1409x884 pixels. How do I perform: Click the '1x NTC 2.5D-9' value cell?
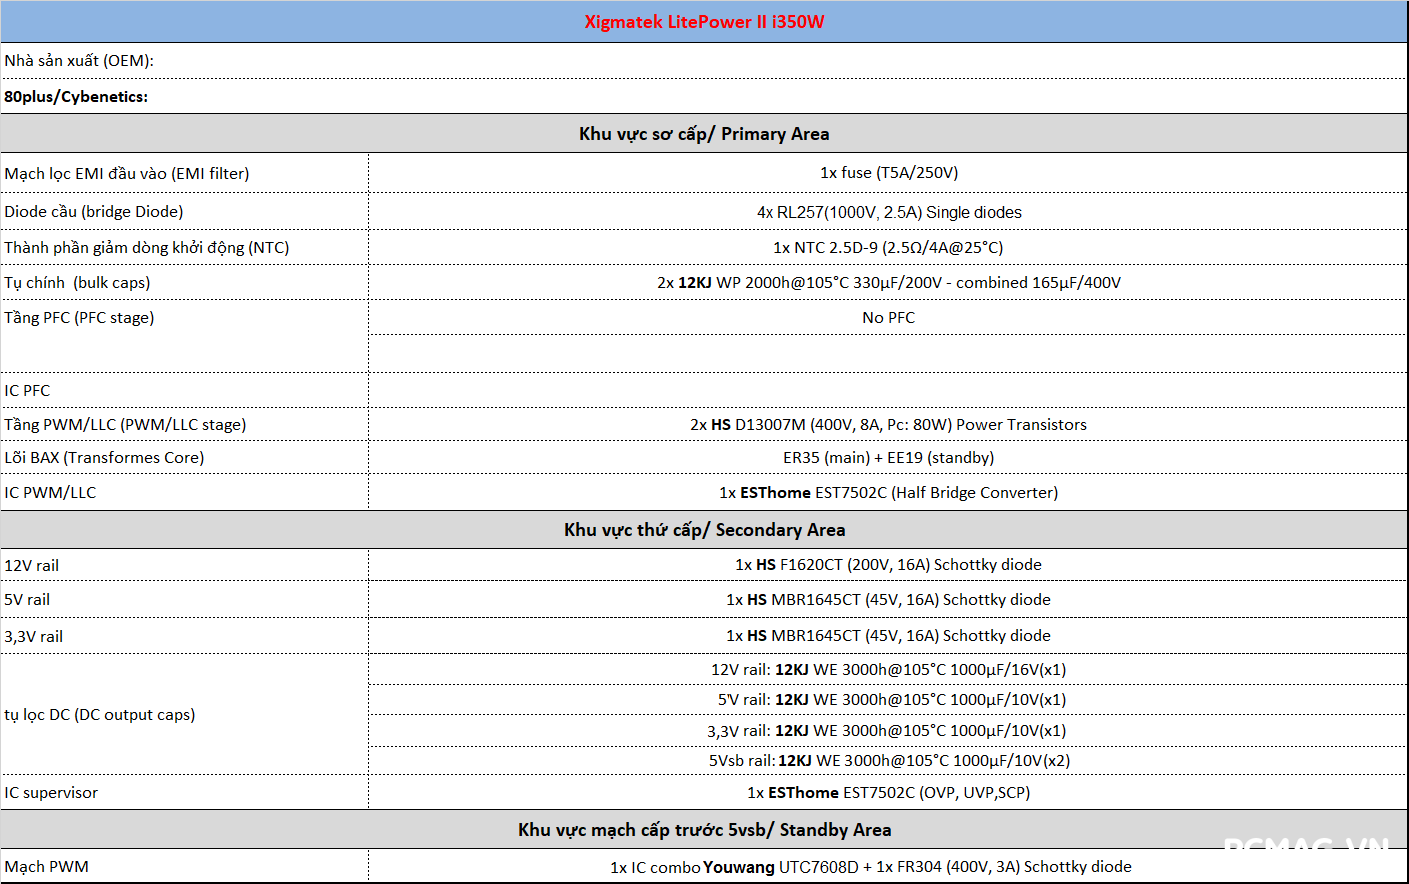pyautogui.click(x=888, y=247)
